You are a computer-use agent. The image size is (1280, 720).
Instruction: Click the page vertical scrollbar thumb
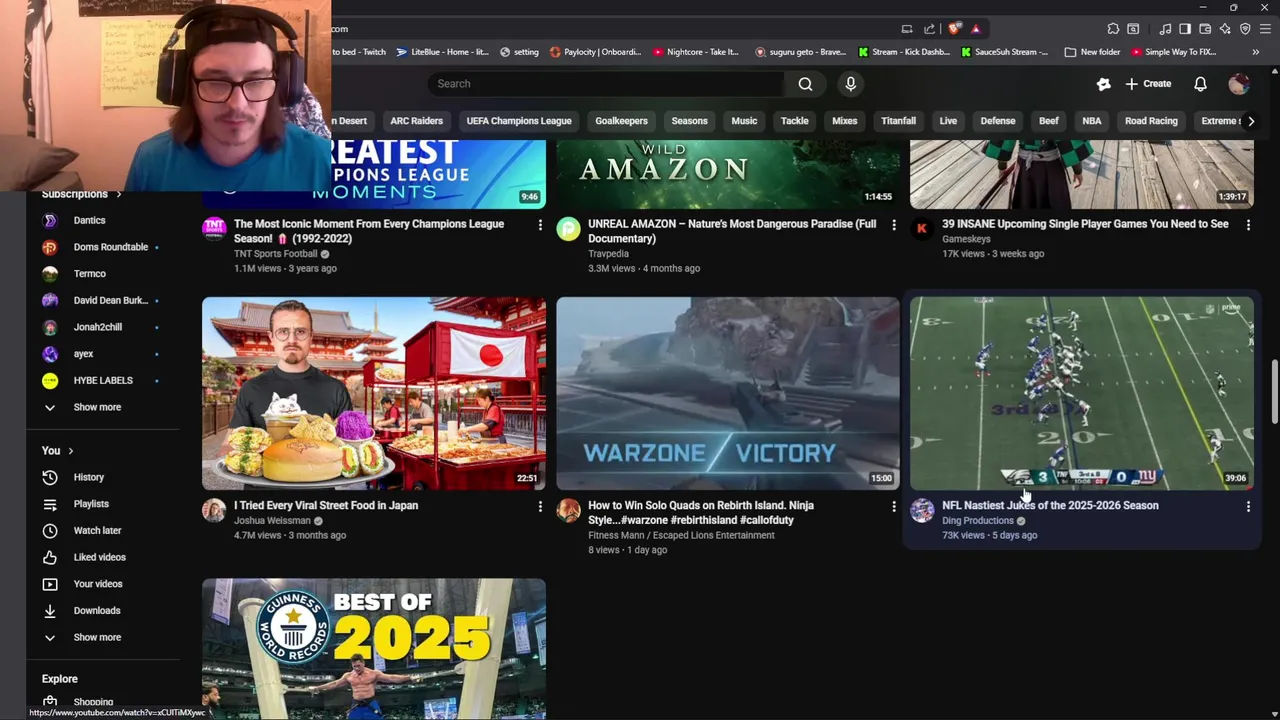(x=1274, y=392)
